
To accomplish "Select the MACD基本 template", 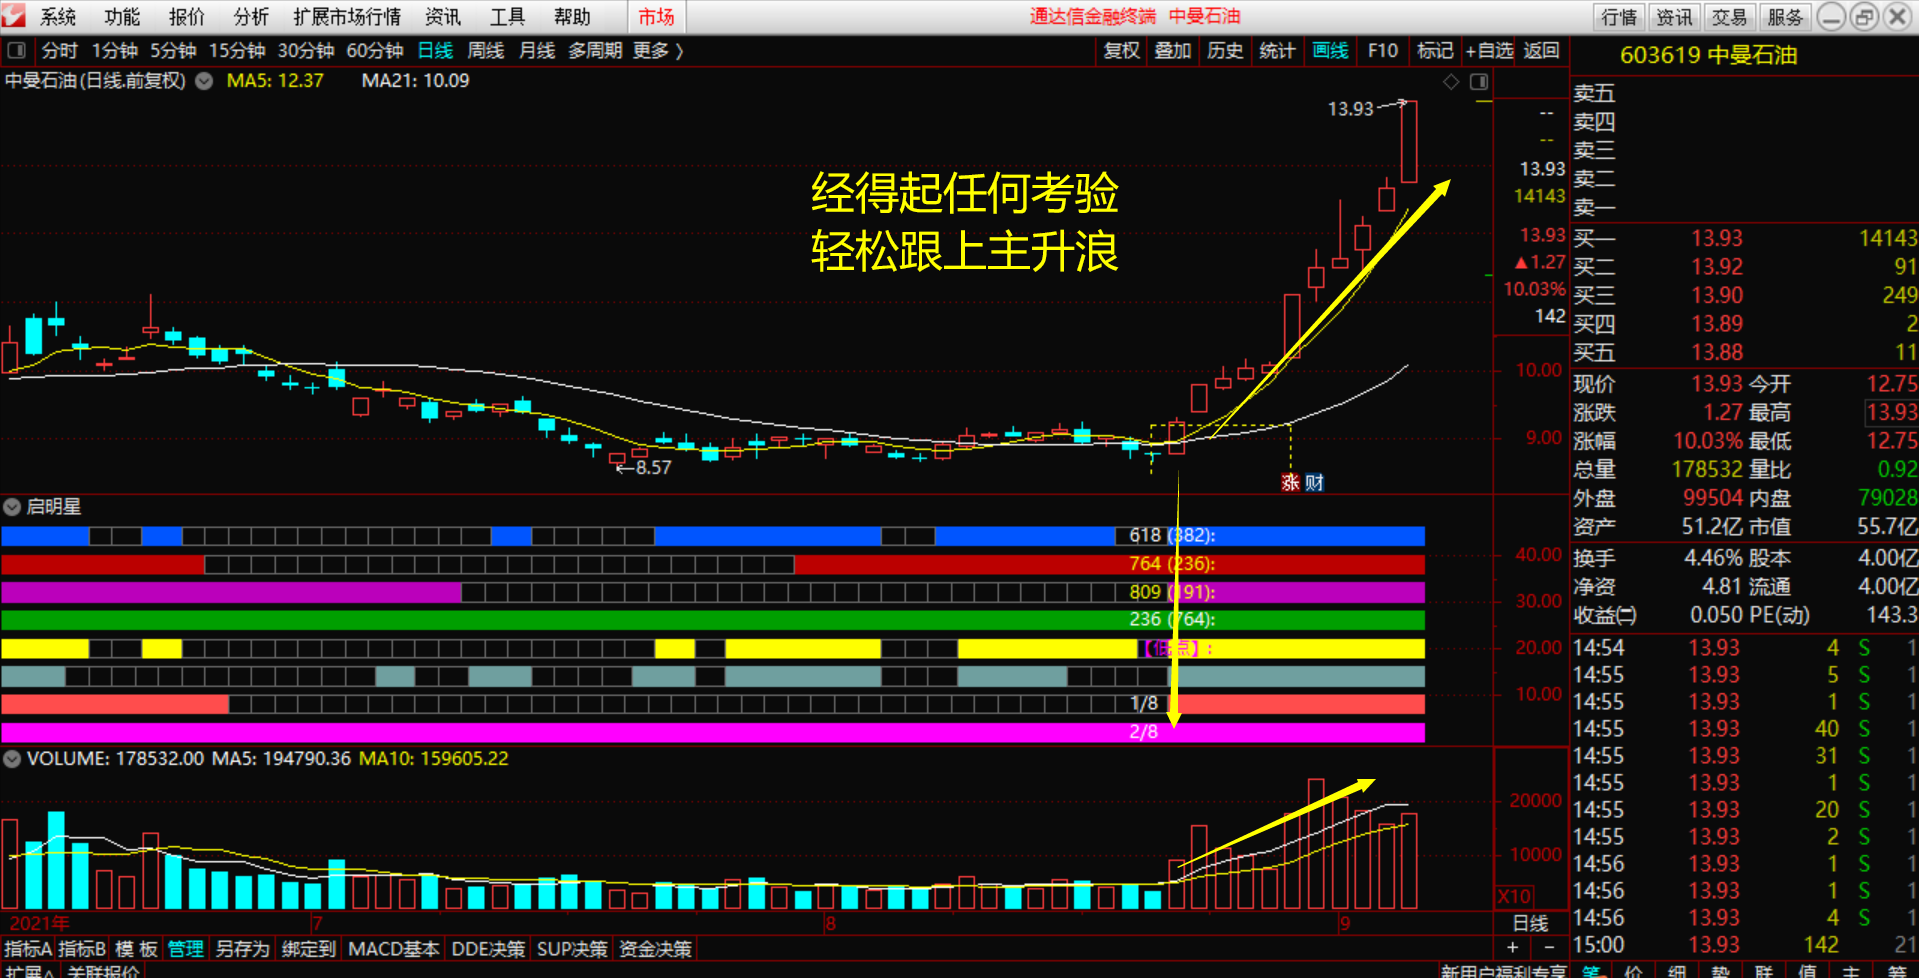I will [393, 949].
